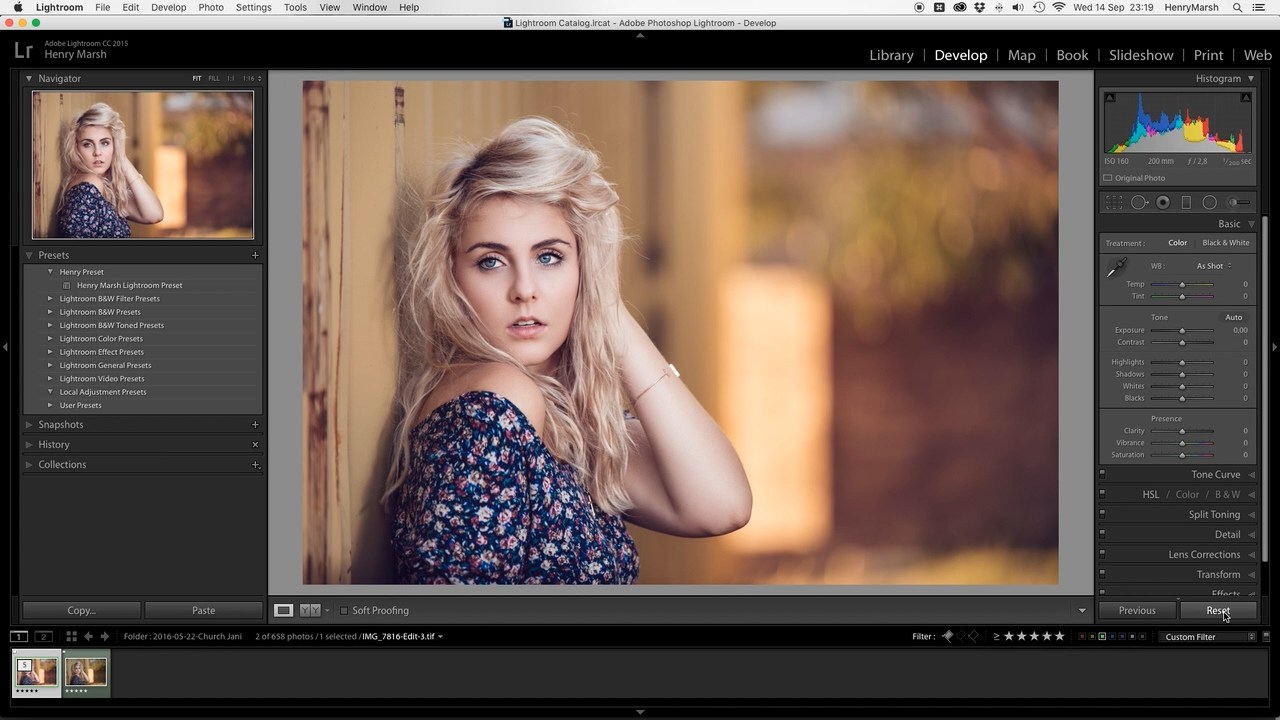Select the Crop Overlay tool

(1114, 203)
